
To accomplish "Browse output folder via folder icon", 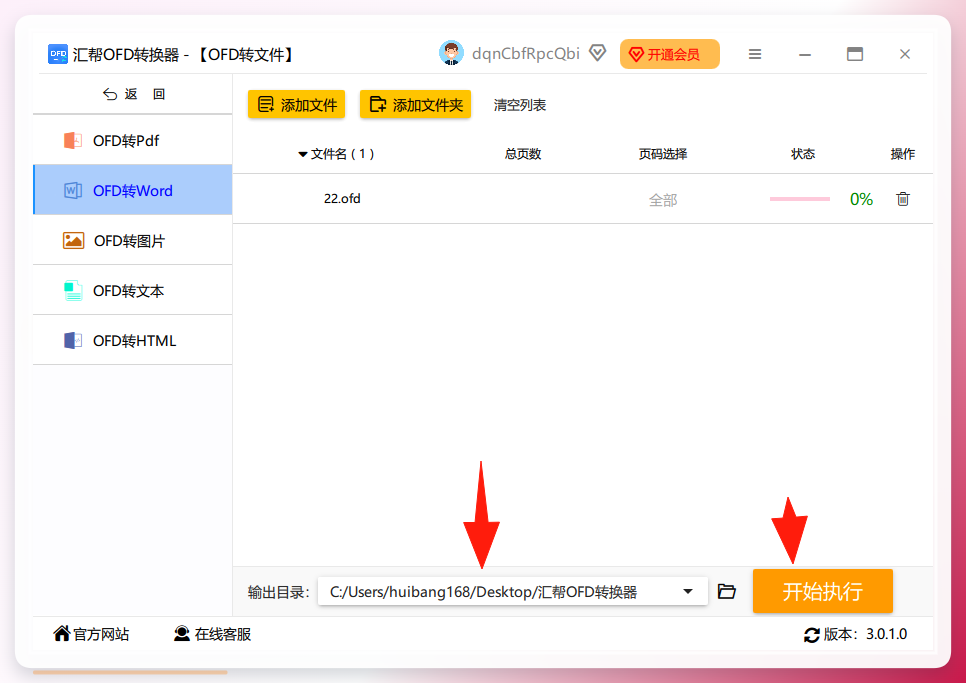I will (x=727, y=591).
